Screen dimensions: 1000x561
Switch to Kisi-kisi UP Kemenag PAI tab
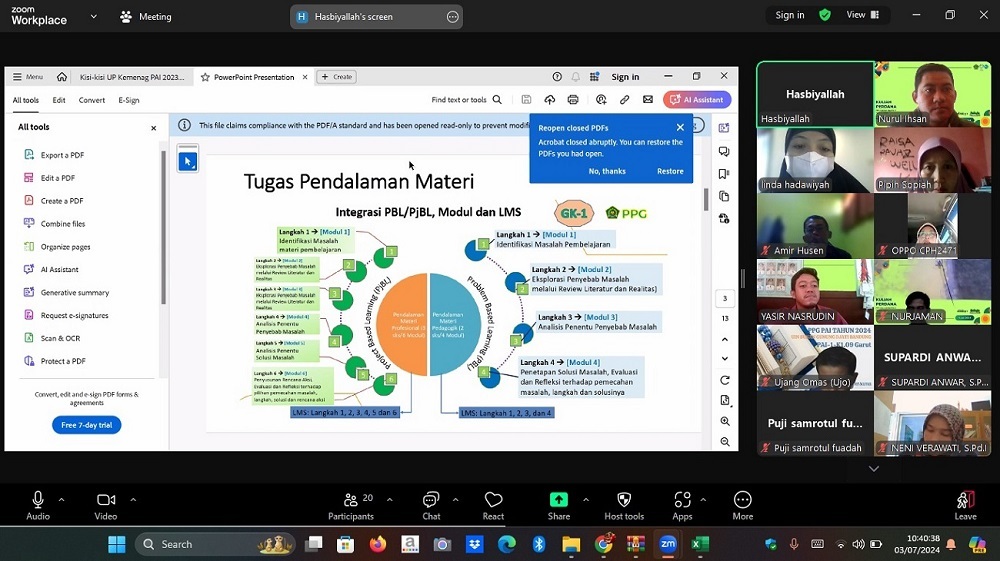point(132,77)
